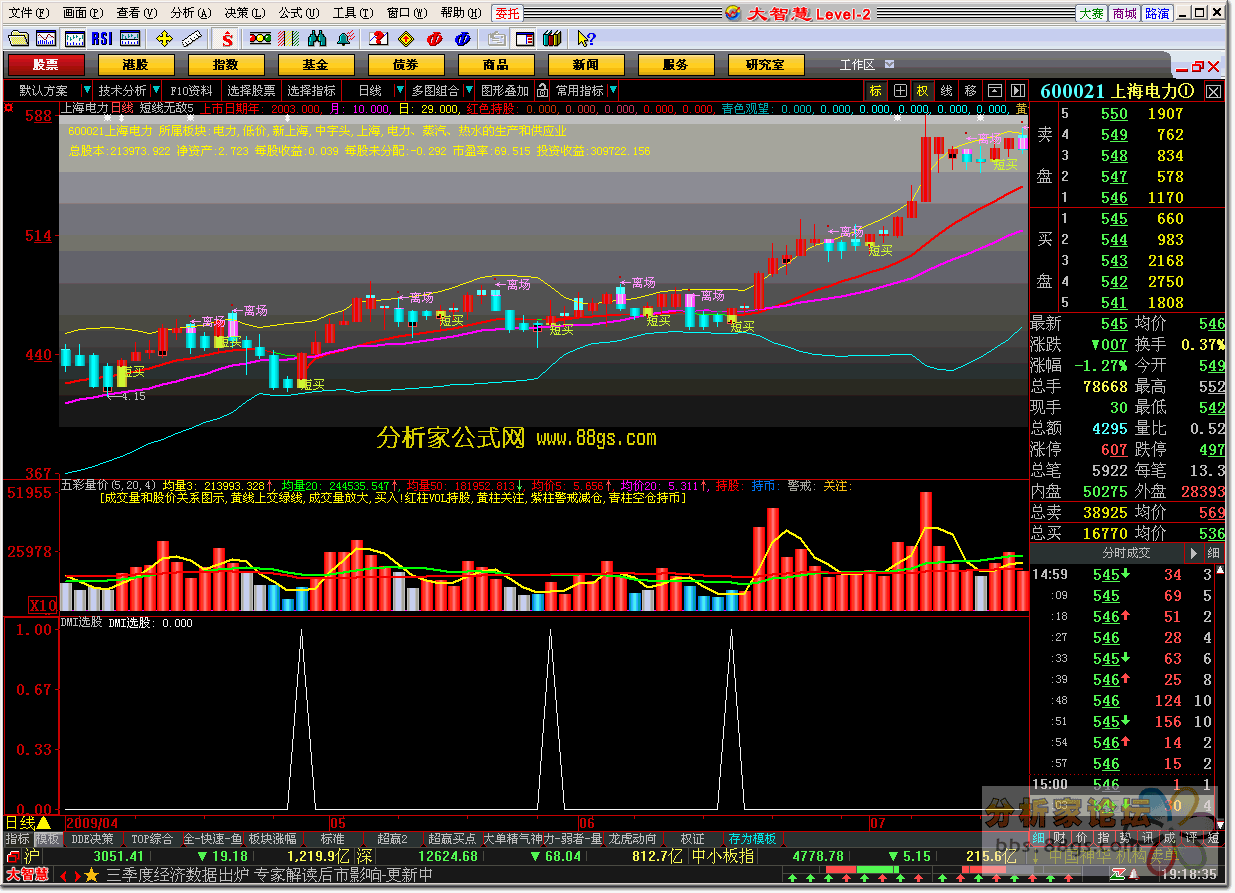
Task: Select the ruler measuring tool icon
Action: (192, 39)
